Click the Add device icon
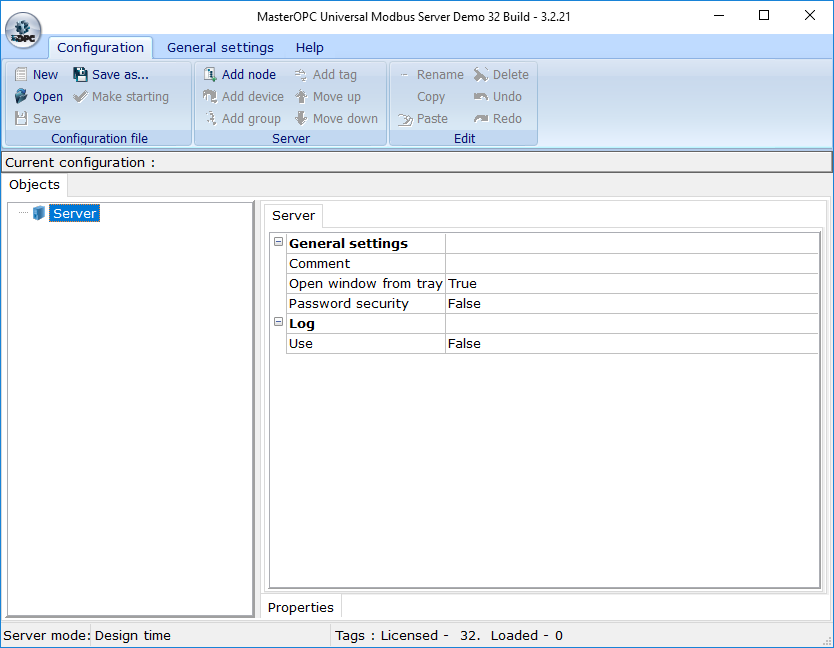 click(x=210, y=96)
